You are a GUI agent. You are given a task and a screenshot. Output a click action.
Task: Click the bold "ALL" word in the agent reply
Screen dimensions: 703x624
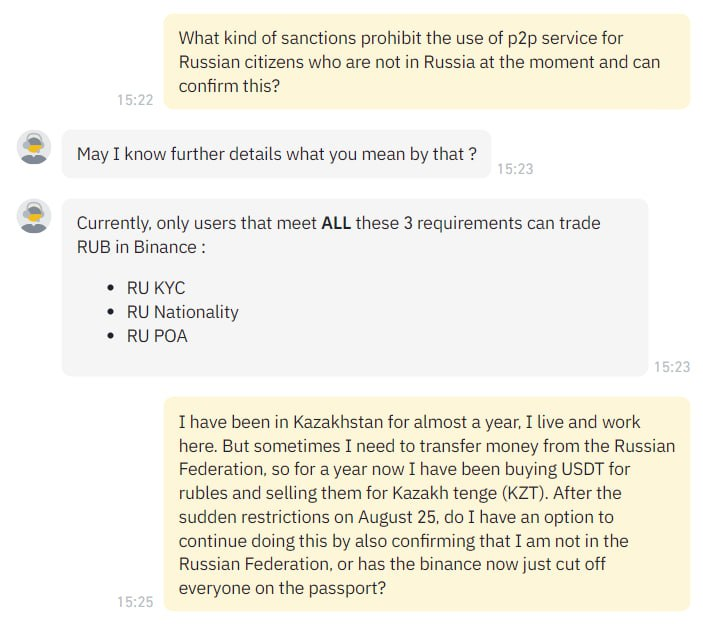[x=336, y=223]
